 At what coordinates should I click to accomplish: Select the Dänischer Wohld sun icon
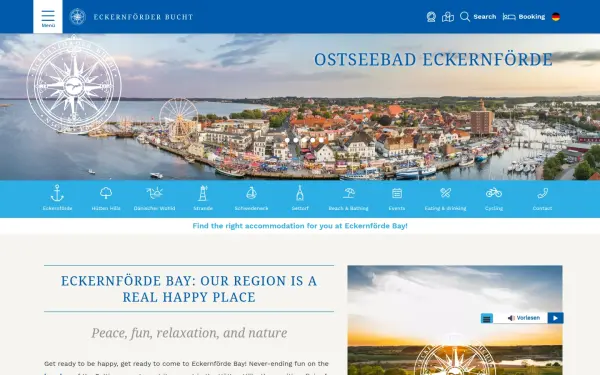click(154, 193)
